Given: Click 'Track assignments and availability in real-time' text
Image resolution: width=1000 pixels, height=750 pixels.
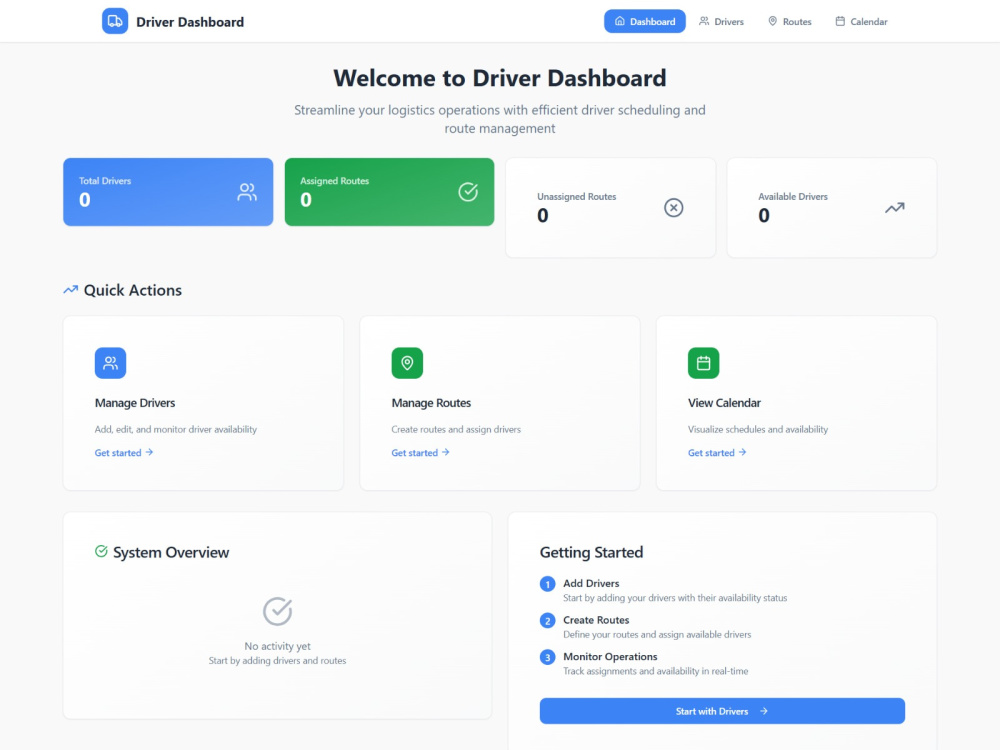Looking at the screenshot, I should [656, 672].
